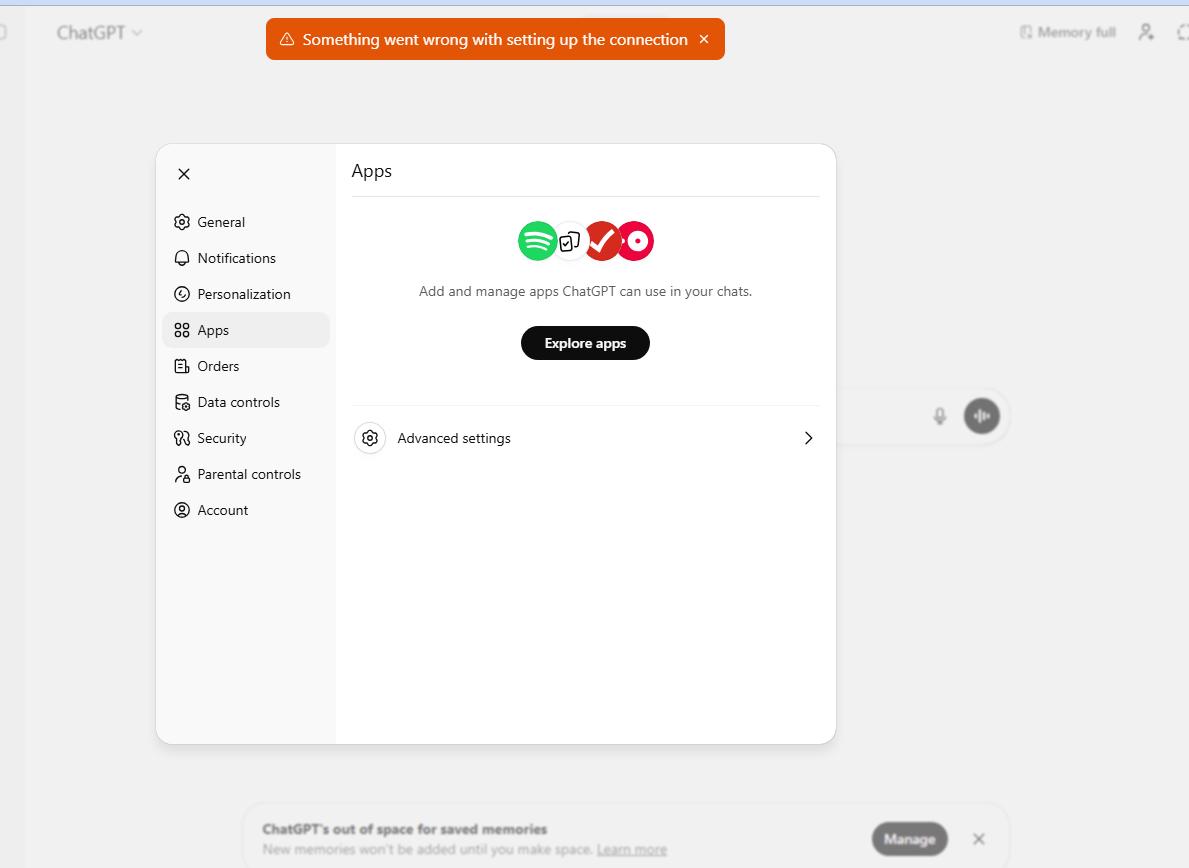The height and width of the screenshot is (868, 1189).
Task: Select the Personalization tab
Action: click(244, 294)
